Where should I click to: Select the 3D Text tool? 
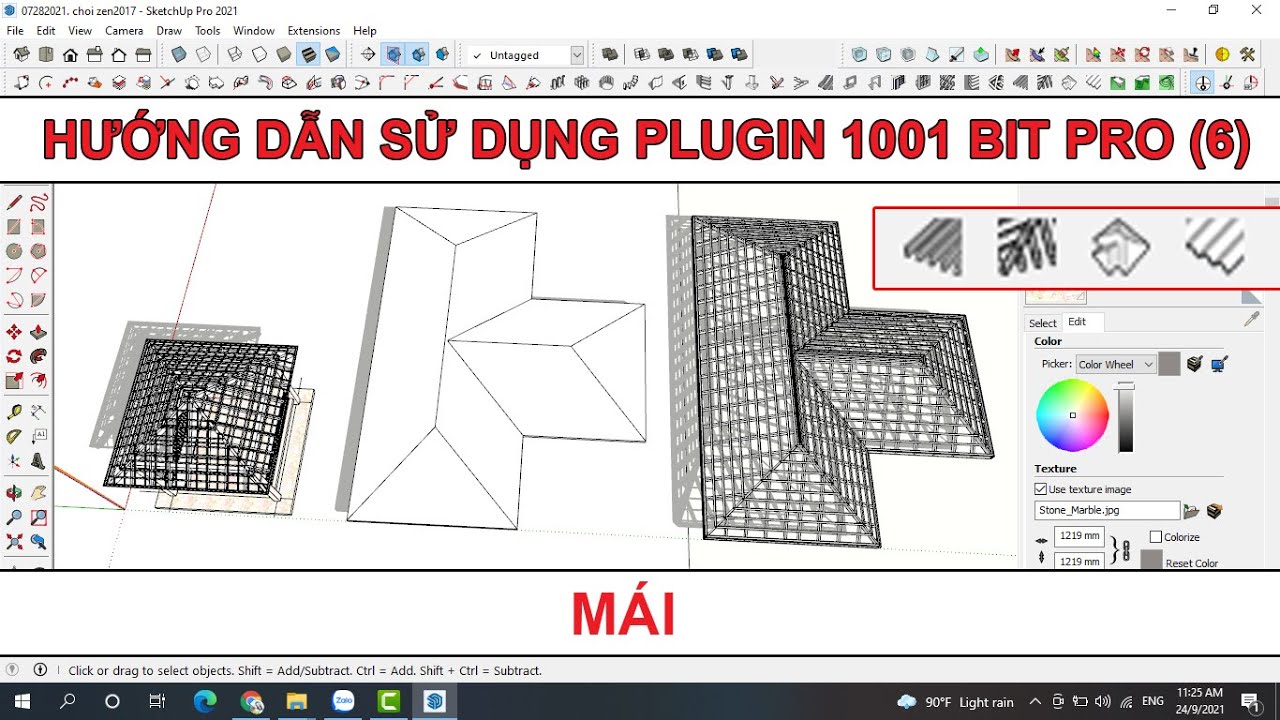point(38,462)
